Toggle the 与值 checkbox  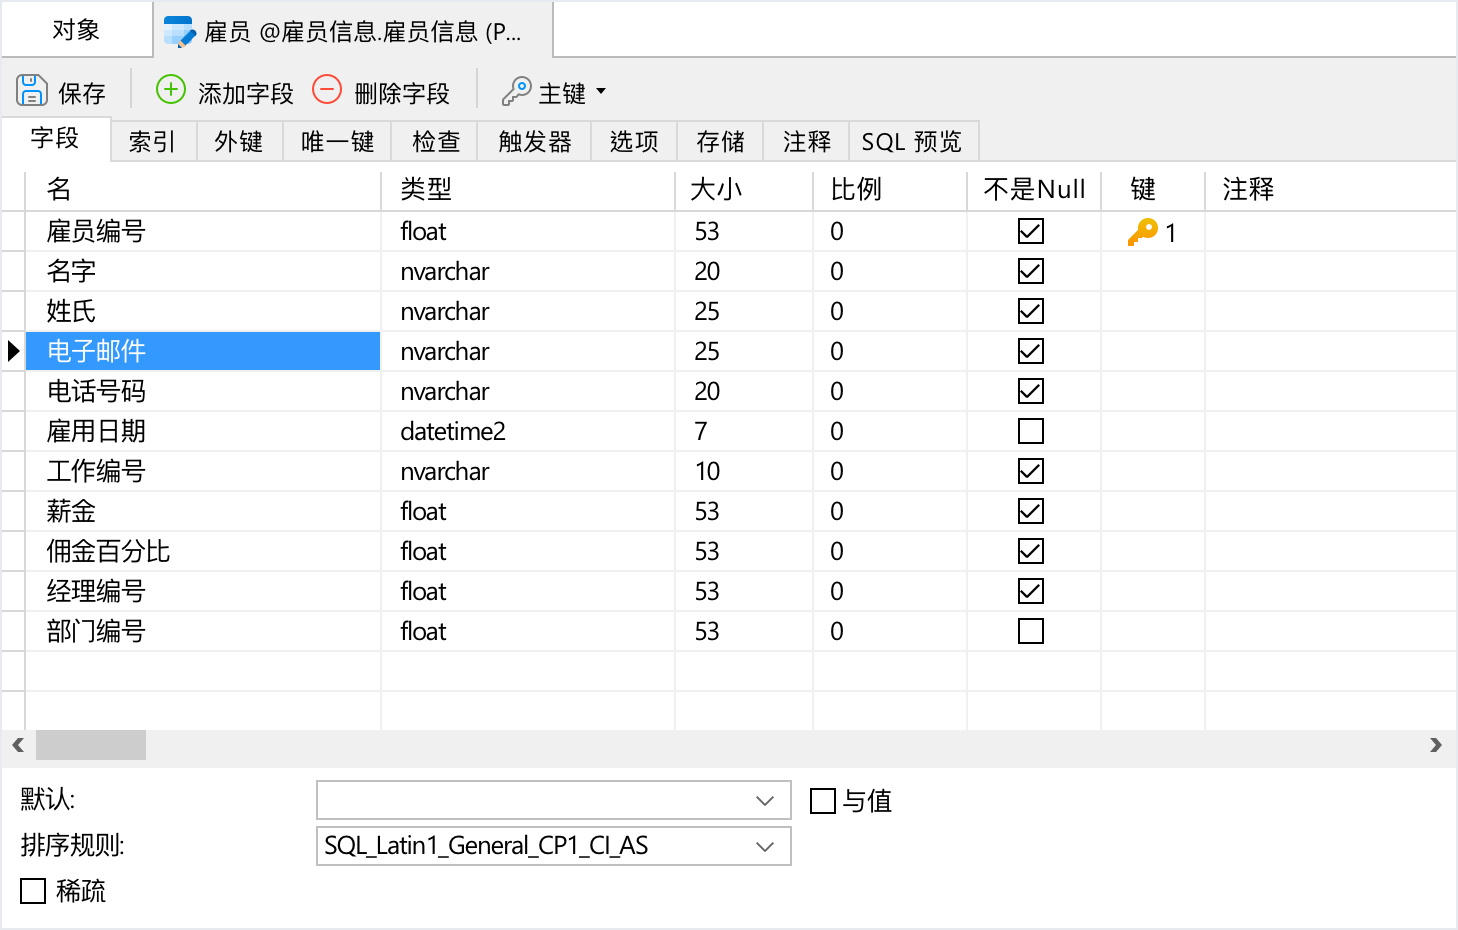point(823,801)
